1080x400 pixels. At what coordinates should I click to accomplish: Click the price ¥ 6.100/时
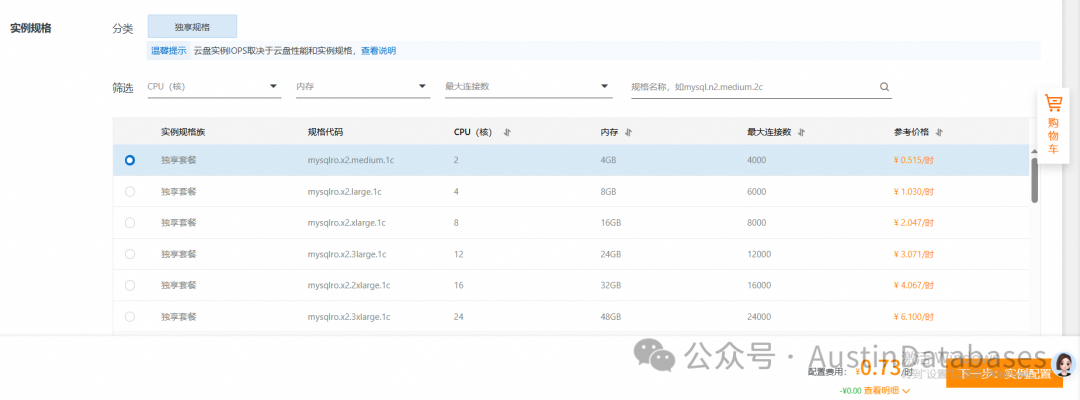pos(914,317)
